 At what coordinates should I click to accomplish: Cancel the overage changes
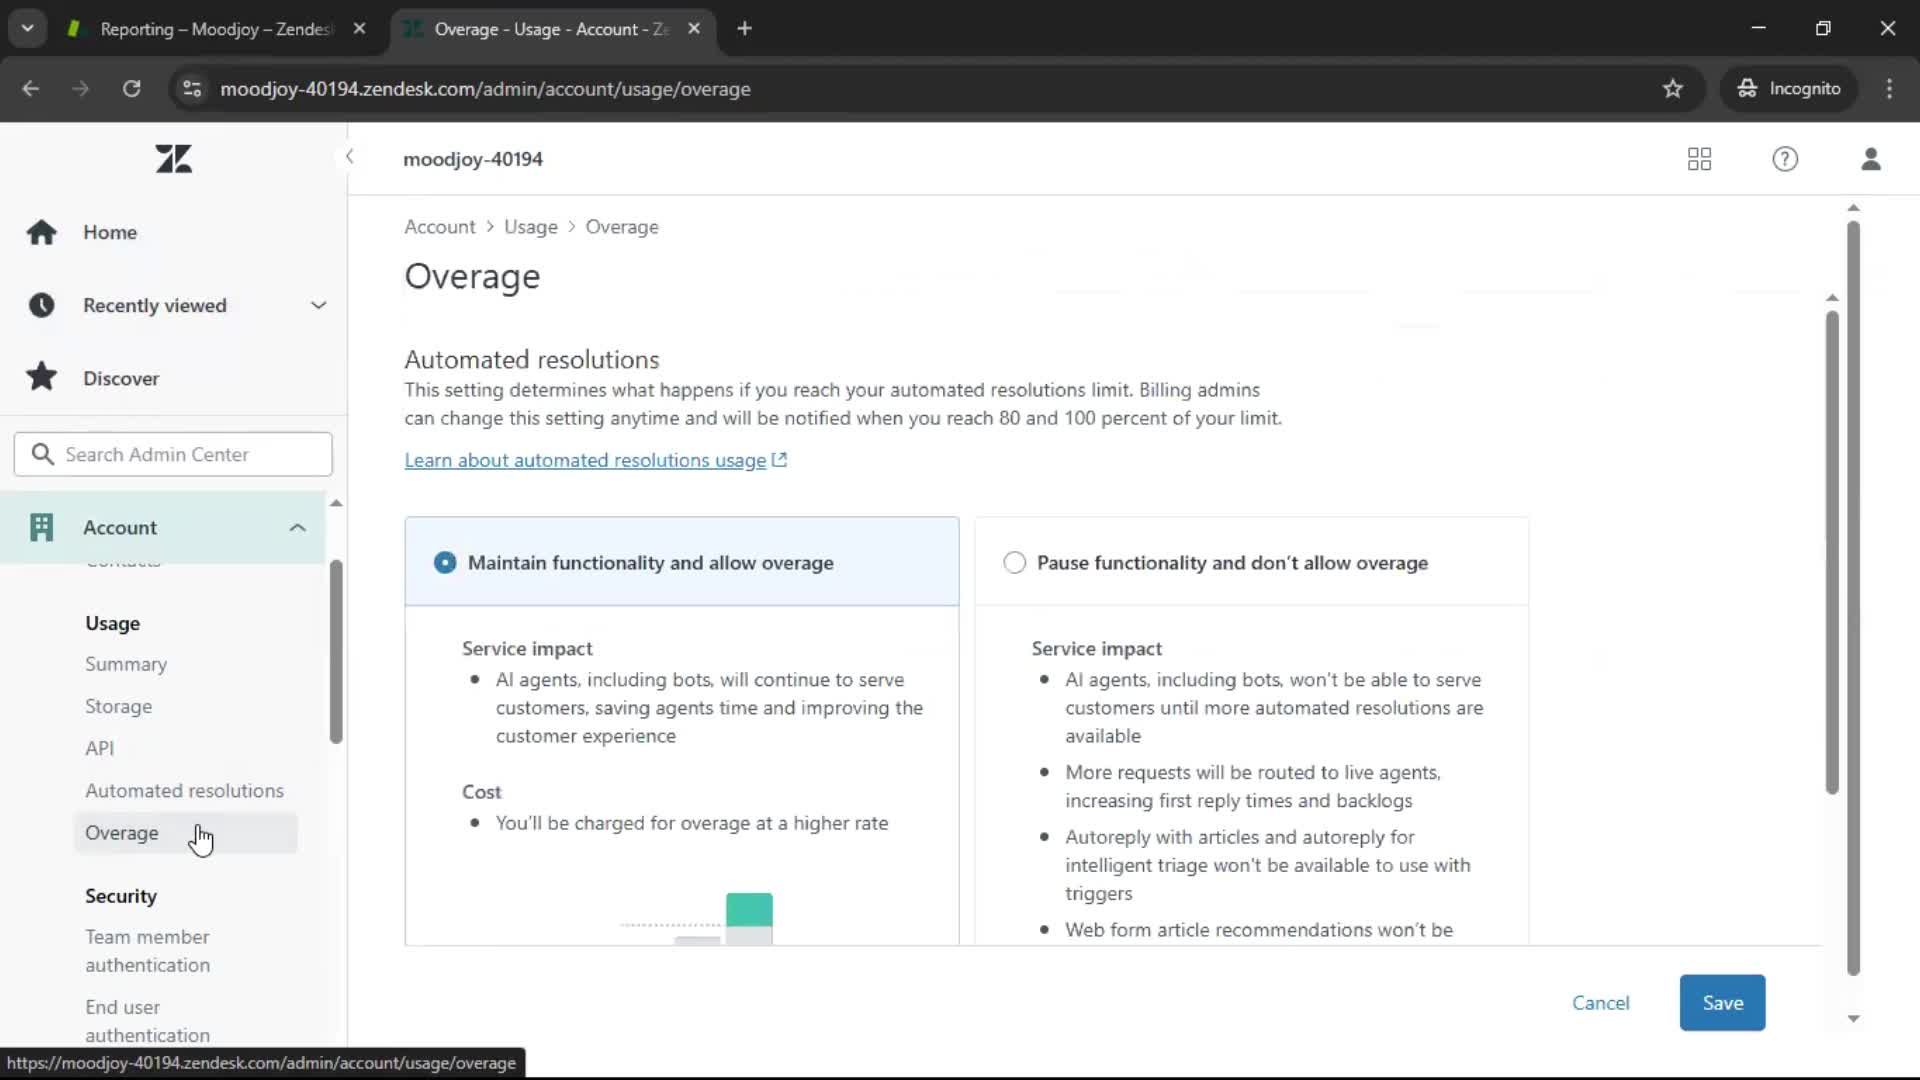[1600, 1002]
